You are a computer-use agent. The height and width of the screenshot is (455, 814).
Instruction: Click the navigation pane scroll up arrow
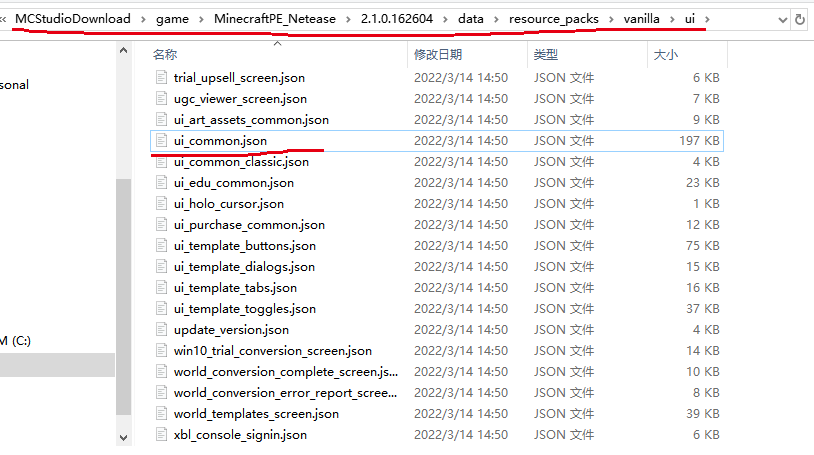(x=124, y=51)
